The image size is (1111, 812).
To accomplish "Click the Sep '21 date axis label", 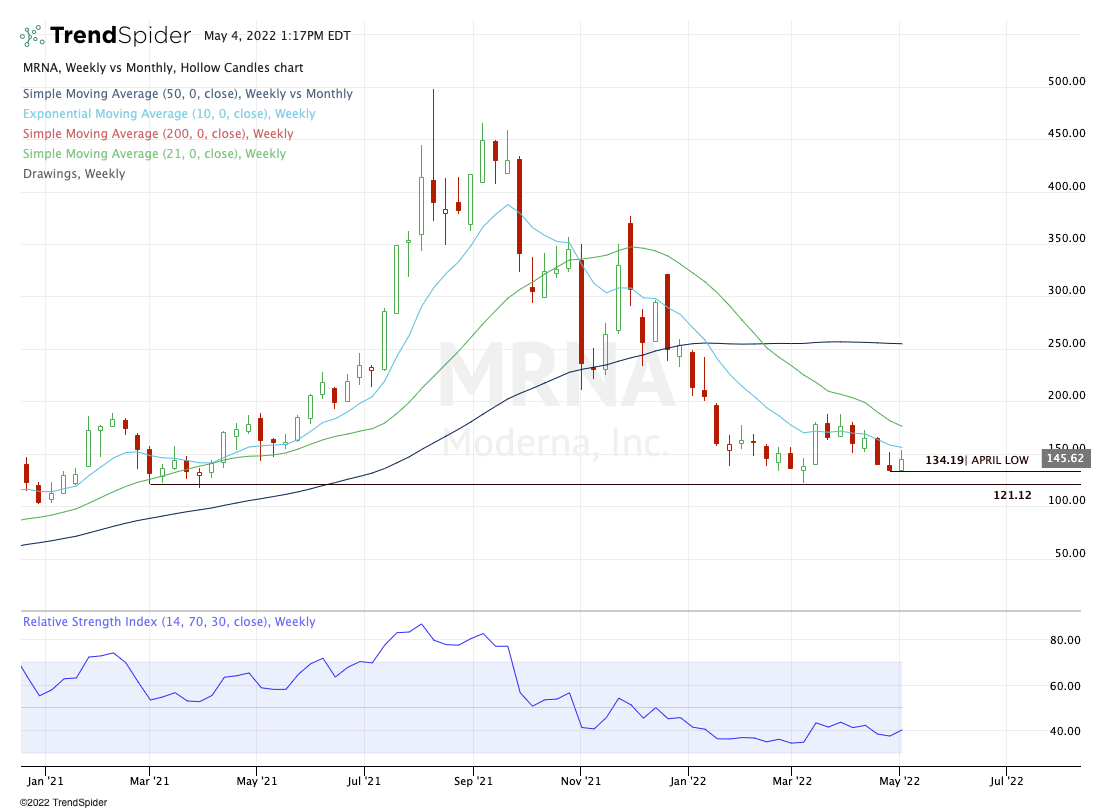I will click(473, 781).
